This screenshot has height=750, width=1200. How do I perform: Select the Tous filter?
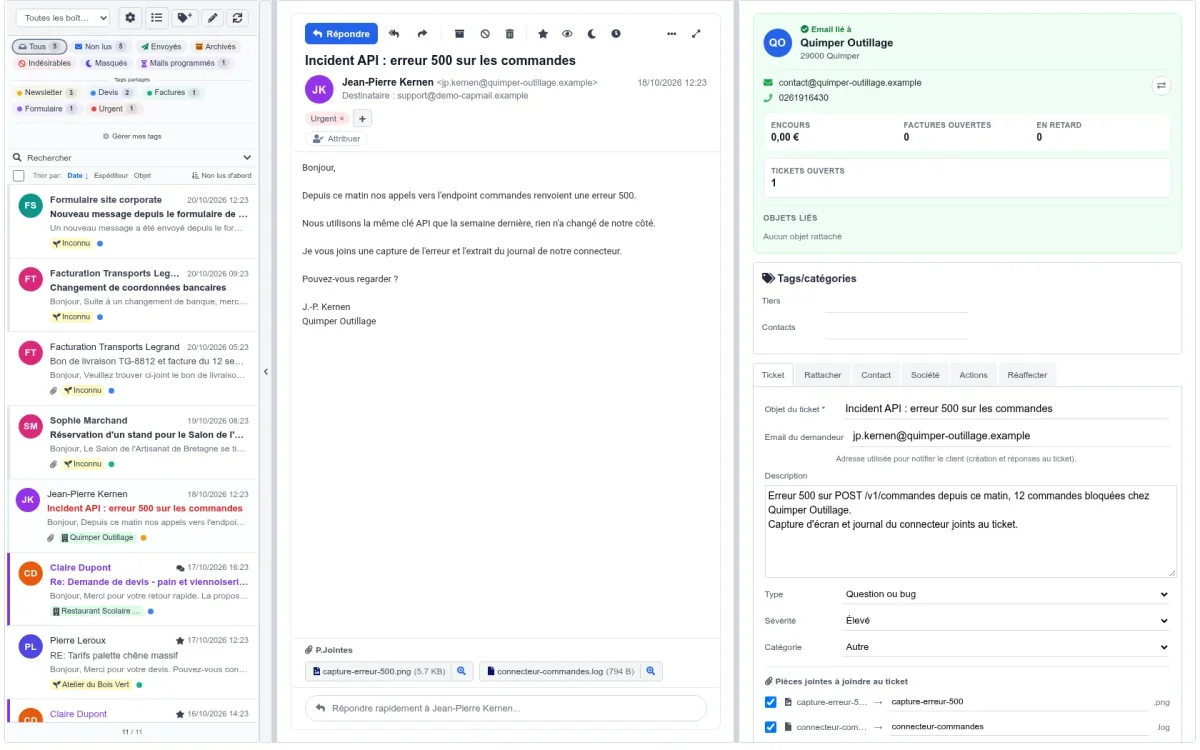[x=39, y=47]
